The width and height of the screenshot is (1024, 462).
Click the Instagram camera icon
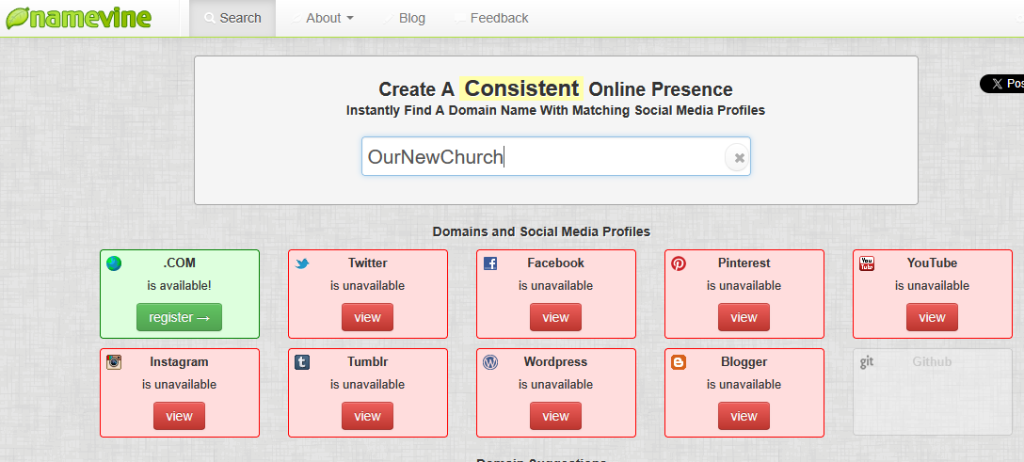pyautogui.click(x=114, y=362)
